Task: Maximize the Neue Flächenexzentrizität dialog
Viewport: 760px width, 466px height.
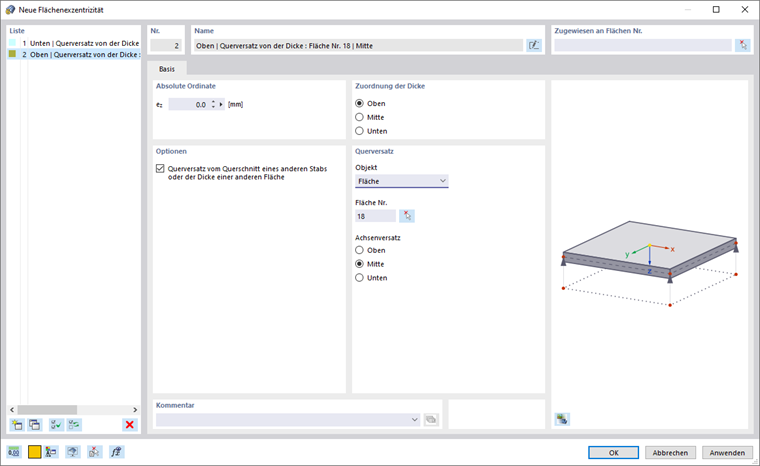Action: [x=716, y=10]
